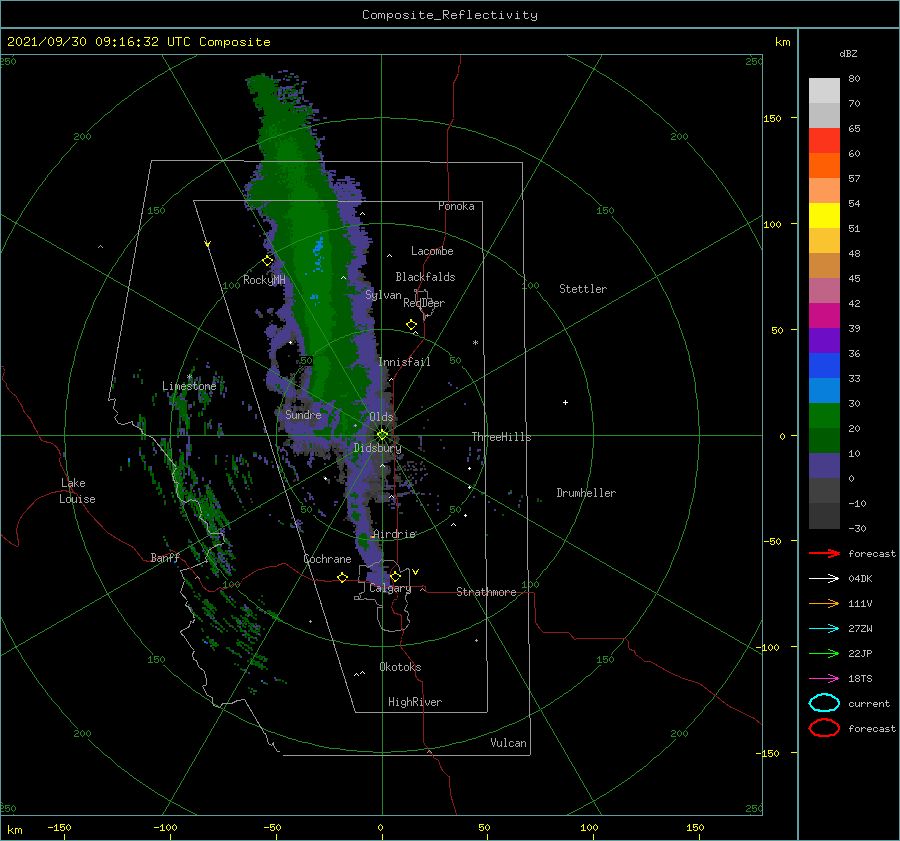This screenshot has width=900, height=841.
Task: Click the Stettler city label
Action: click(x=583, y=289)
